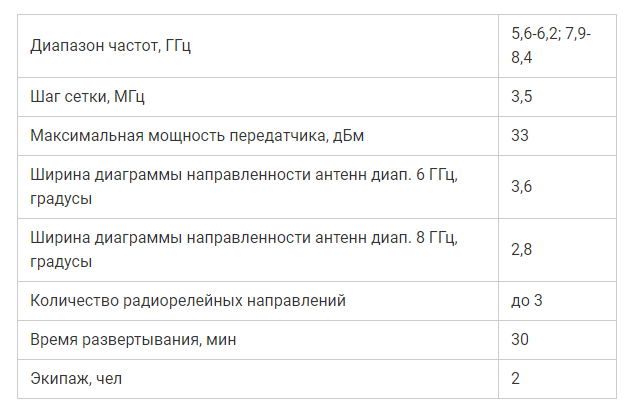Click the word 'градусы' in the 8 ГГц row
This screenshot has width=626, height=411.
62,261
